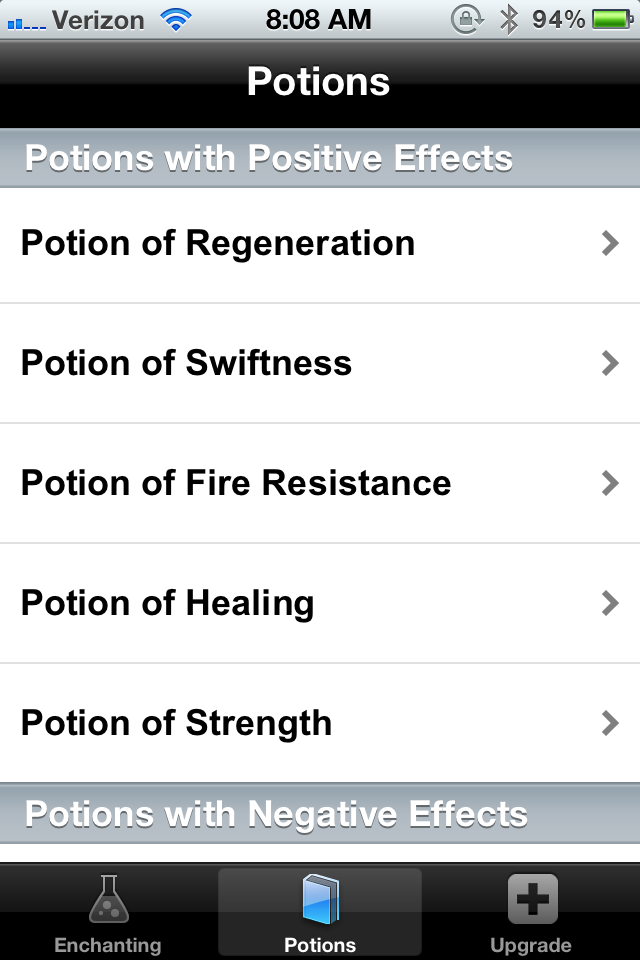The width and height of the screenshot is (640, 960).
Task: Expand the Potion of Fire Resistance chevron
Action: 610,483
